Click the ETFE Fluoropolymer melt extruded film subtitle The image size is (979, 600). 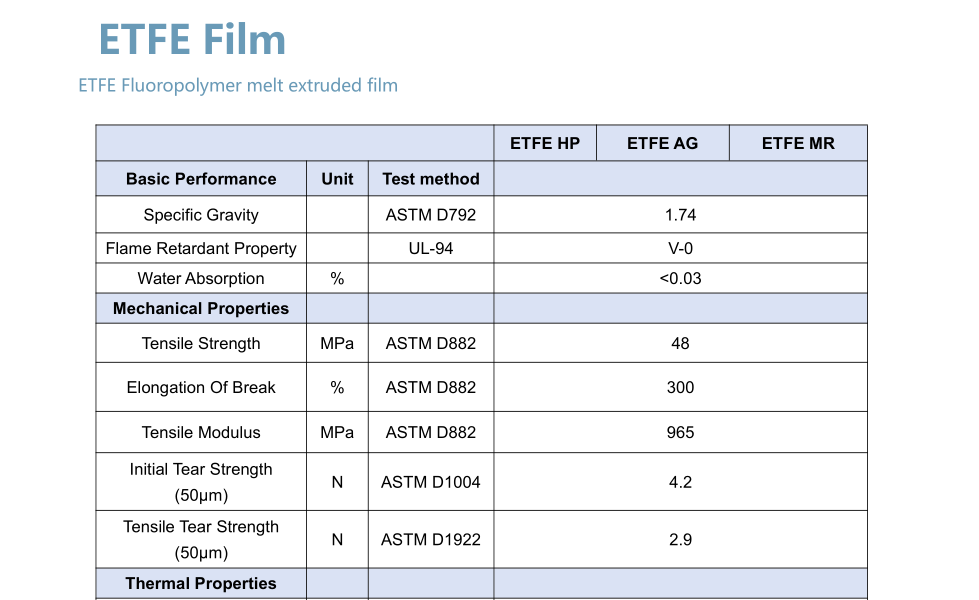coord(238,86)
